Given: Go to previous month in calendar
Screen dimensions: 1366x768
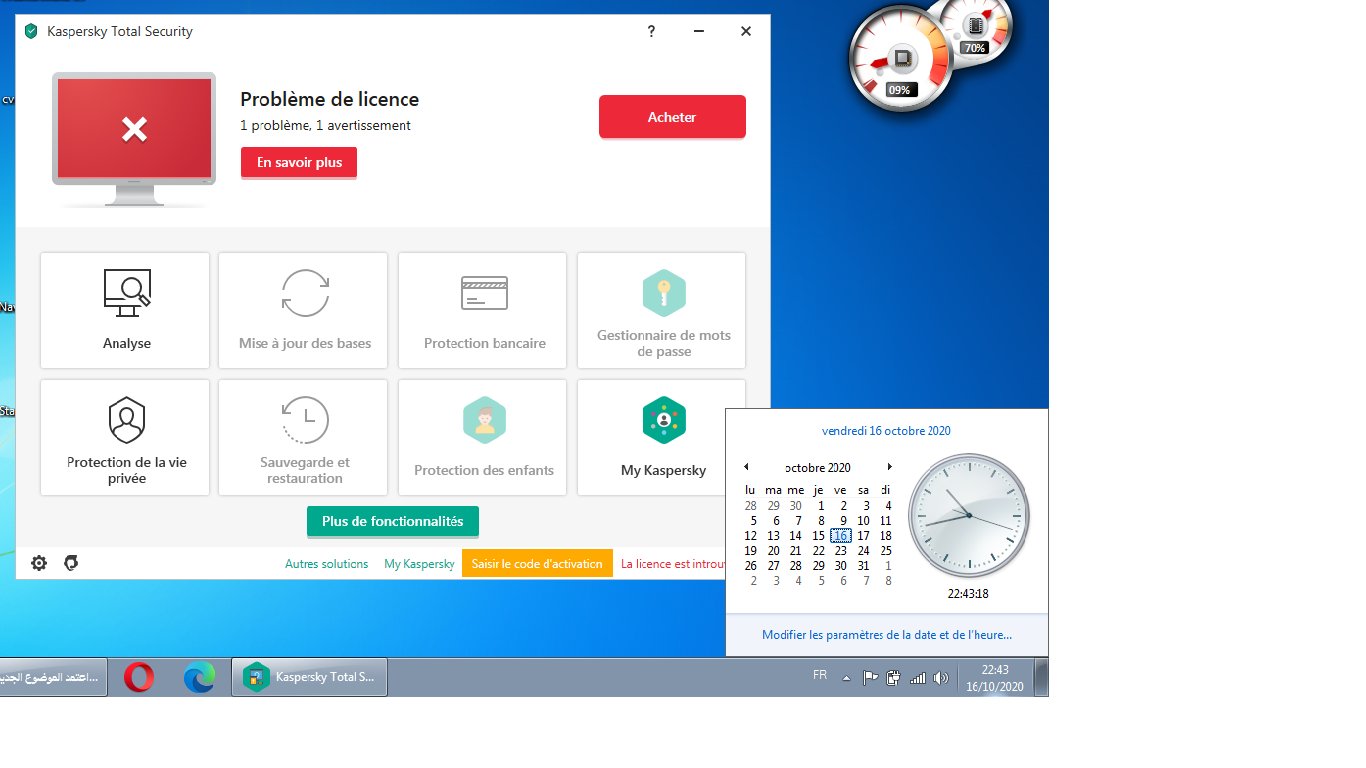Looking at the screenshot, I should click(x=746, y=467).
